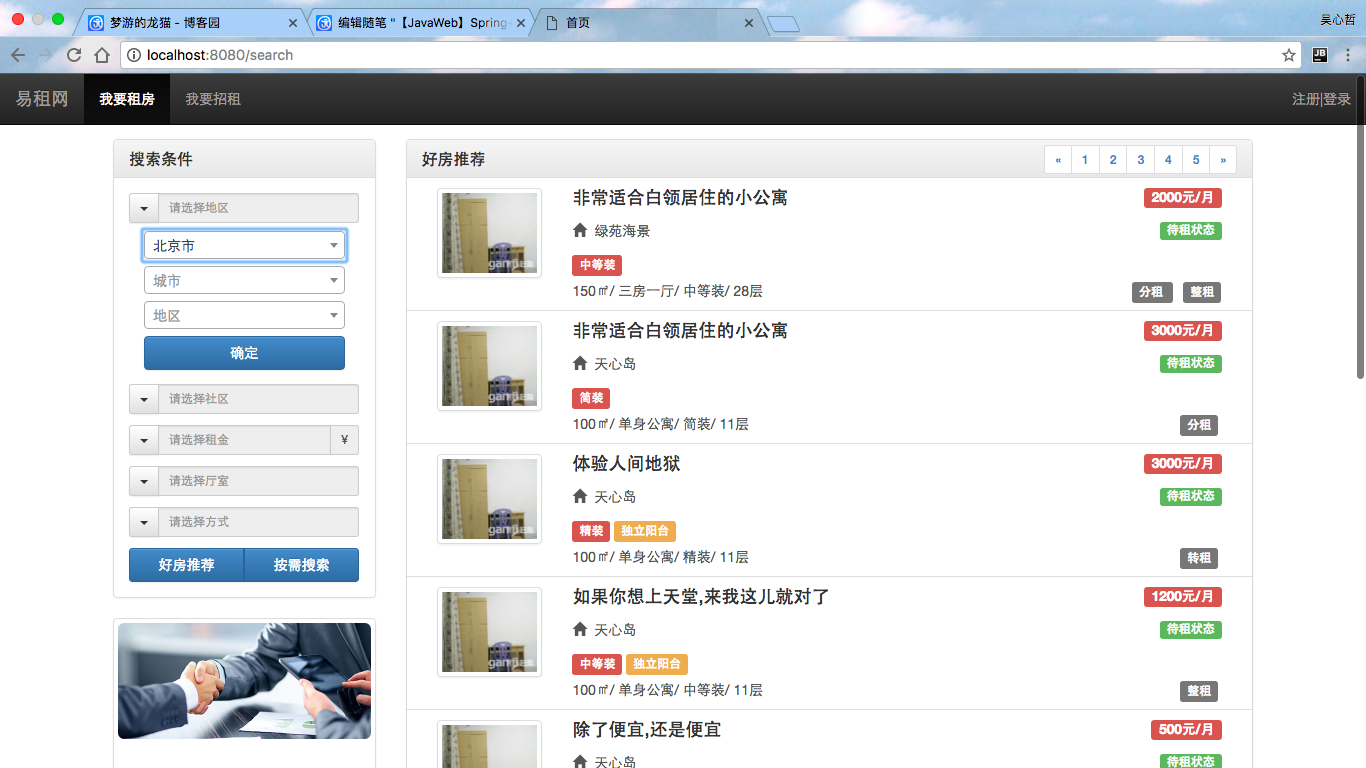The height and width of the screenshot is (768, 1366).
Task: Click the site info icon in the address bar
Action: pyautogui.click(x=134, y=55)
